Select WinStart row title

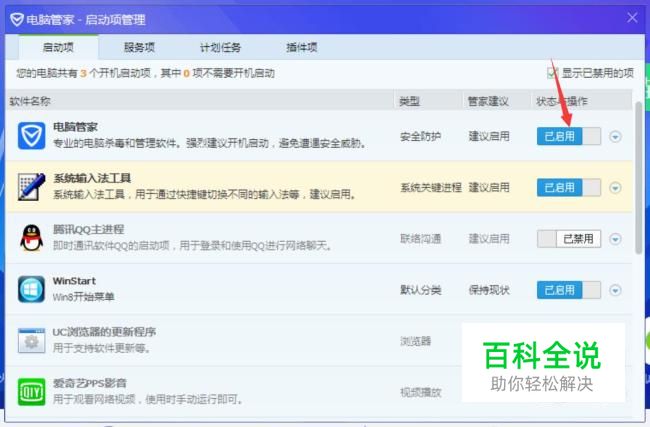point(74,281)
